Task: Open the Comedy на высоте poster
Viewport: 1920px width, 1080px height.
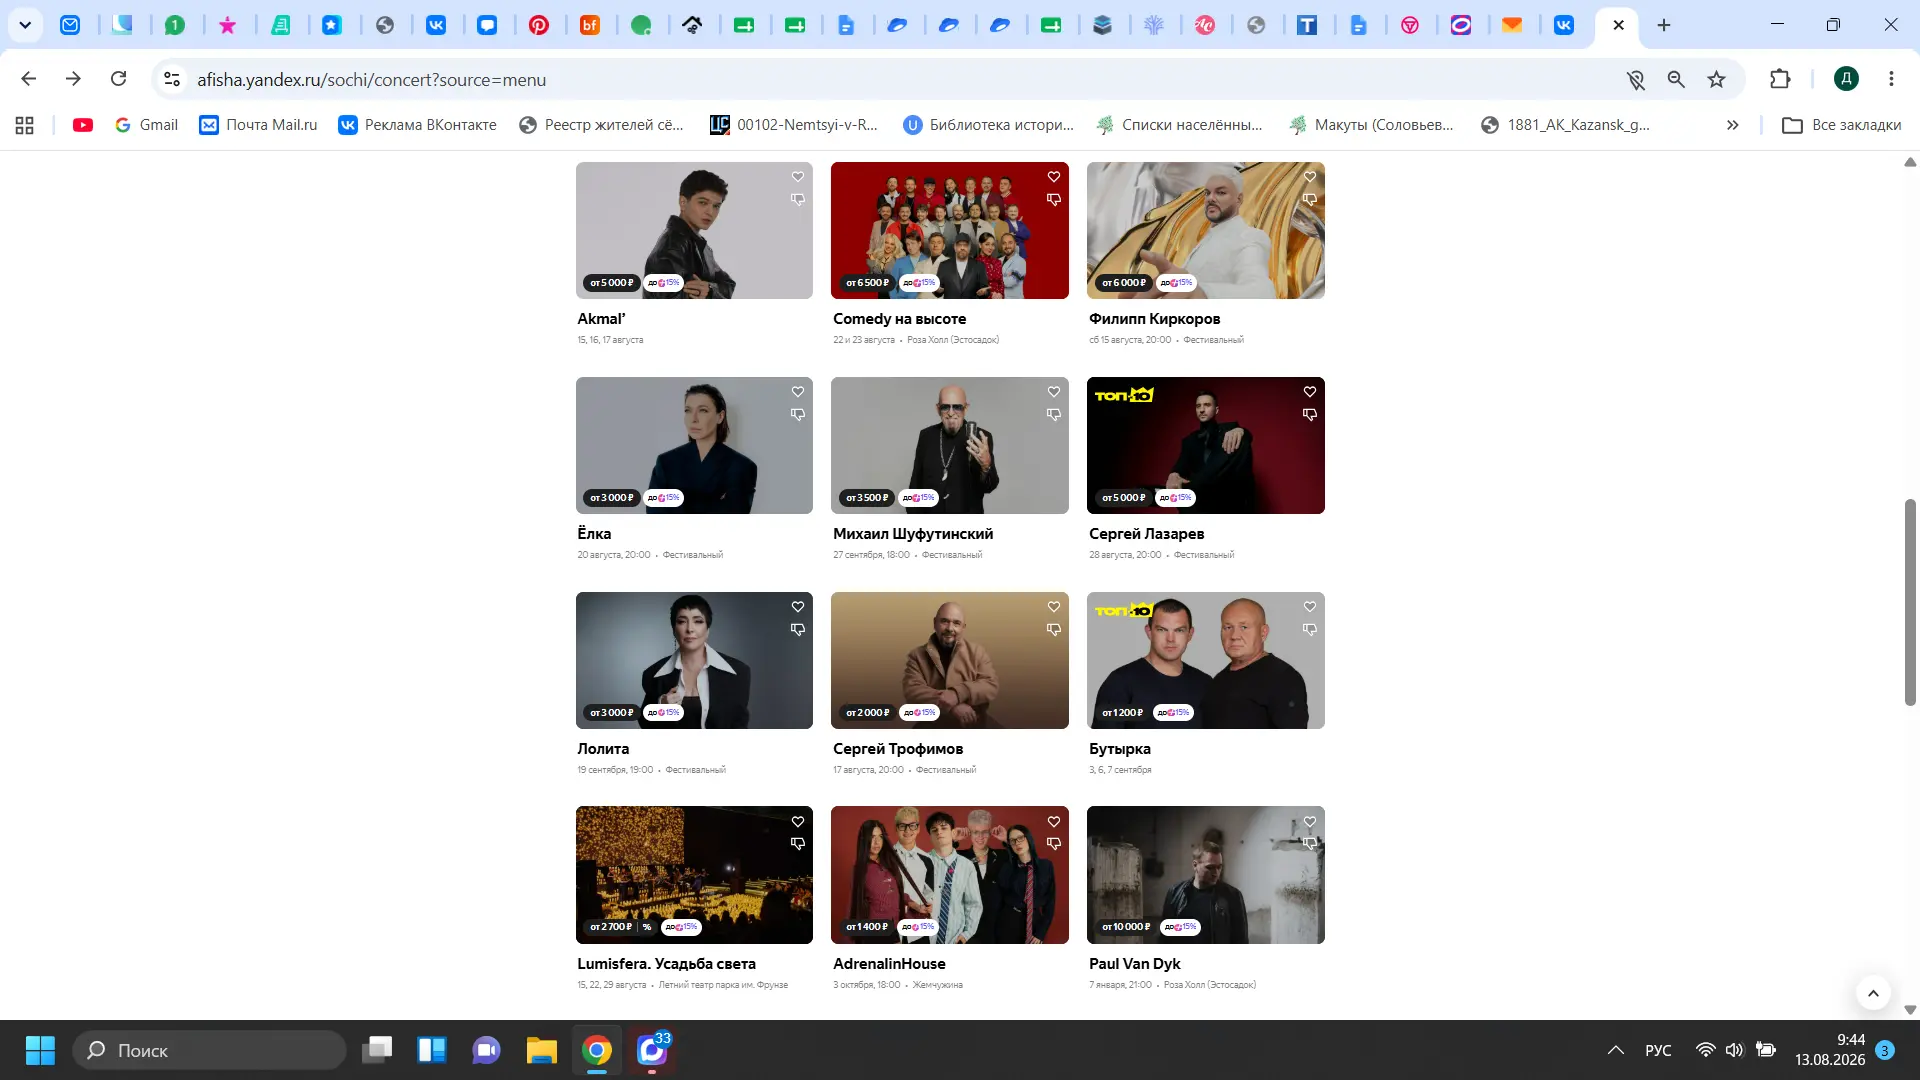Action: 950,230
